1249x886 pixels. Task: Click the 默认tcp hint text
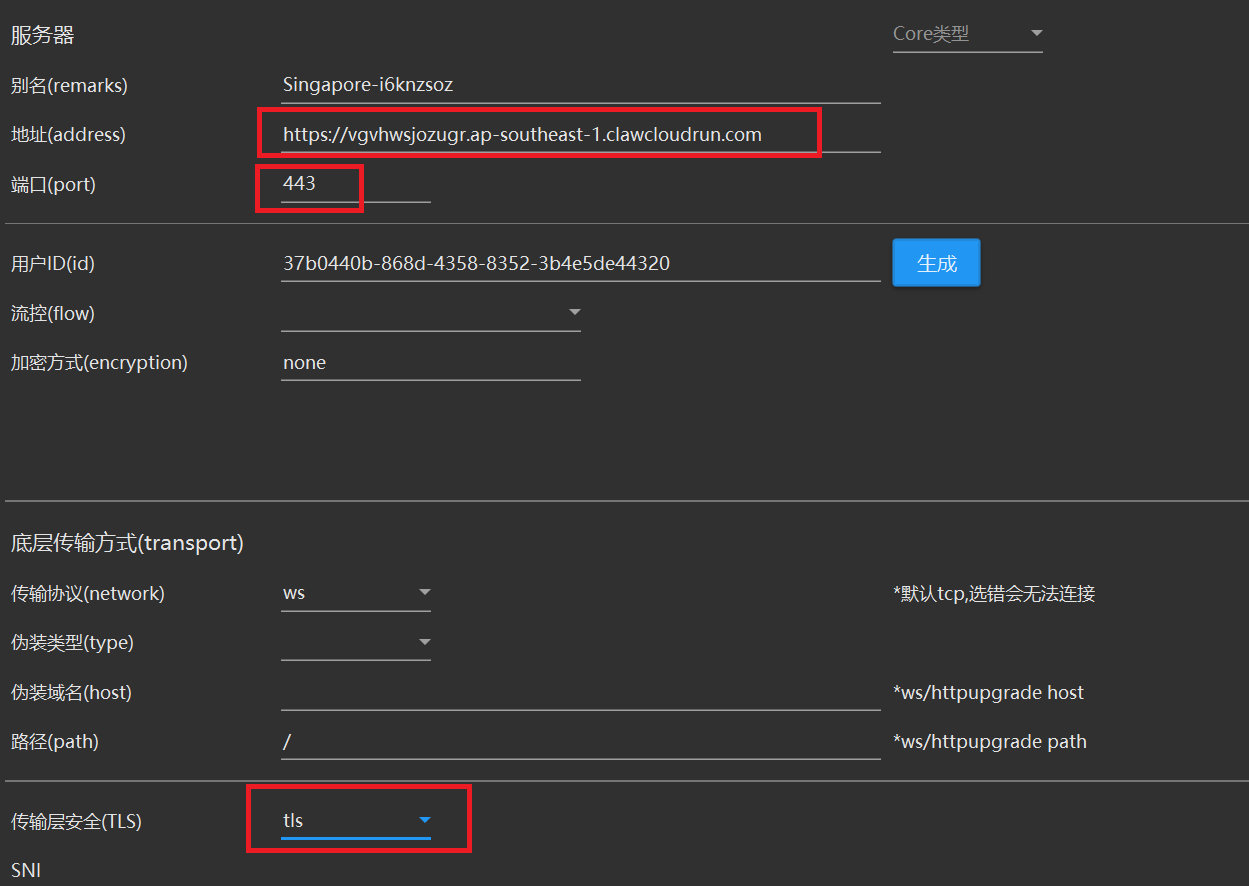pos(994,594)
